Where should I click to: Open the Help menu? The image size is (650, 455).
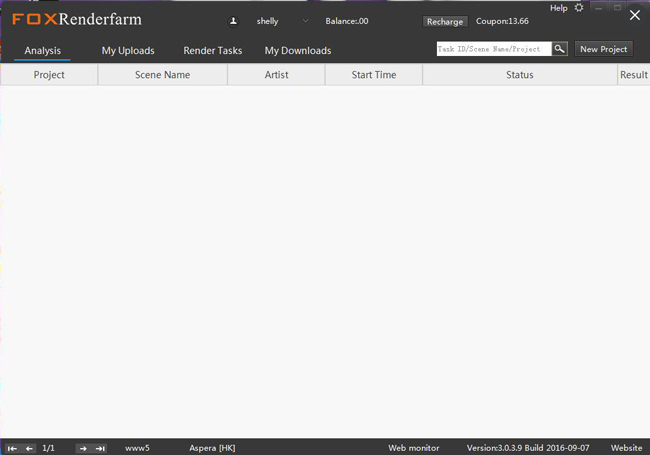pyautogui.click(x=558, y=8)
